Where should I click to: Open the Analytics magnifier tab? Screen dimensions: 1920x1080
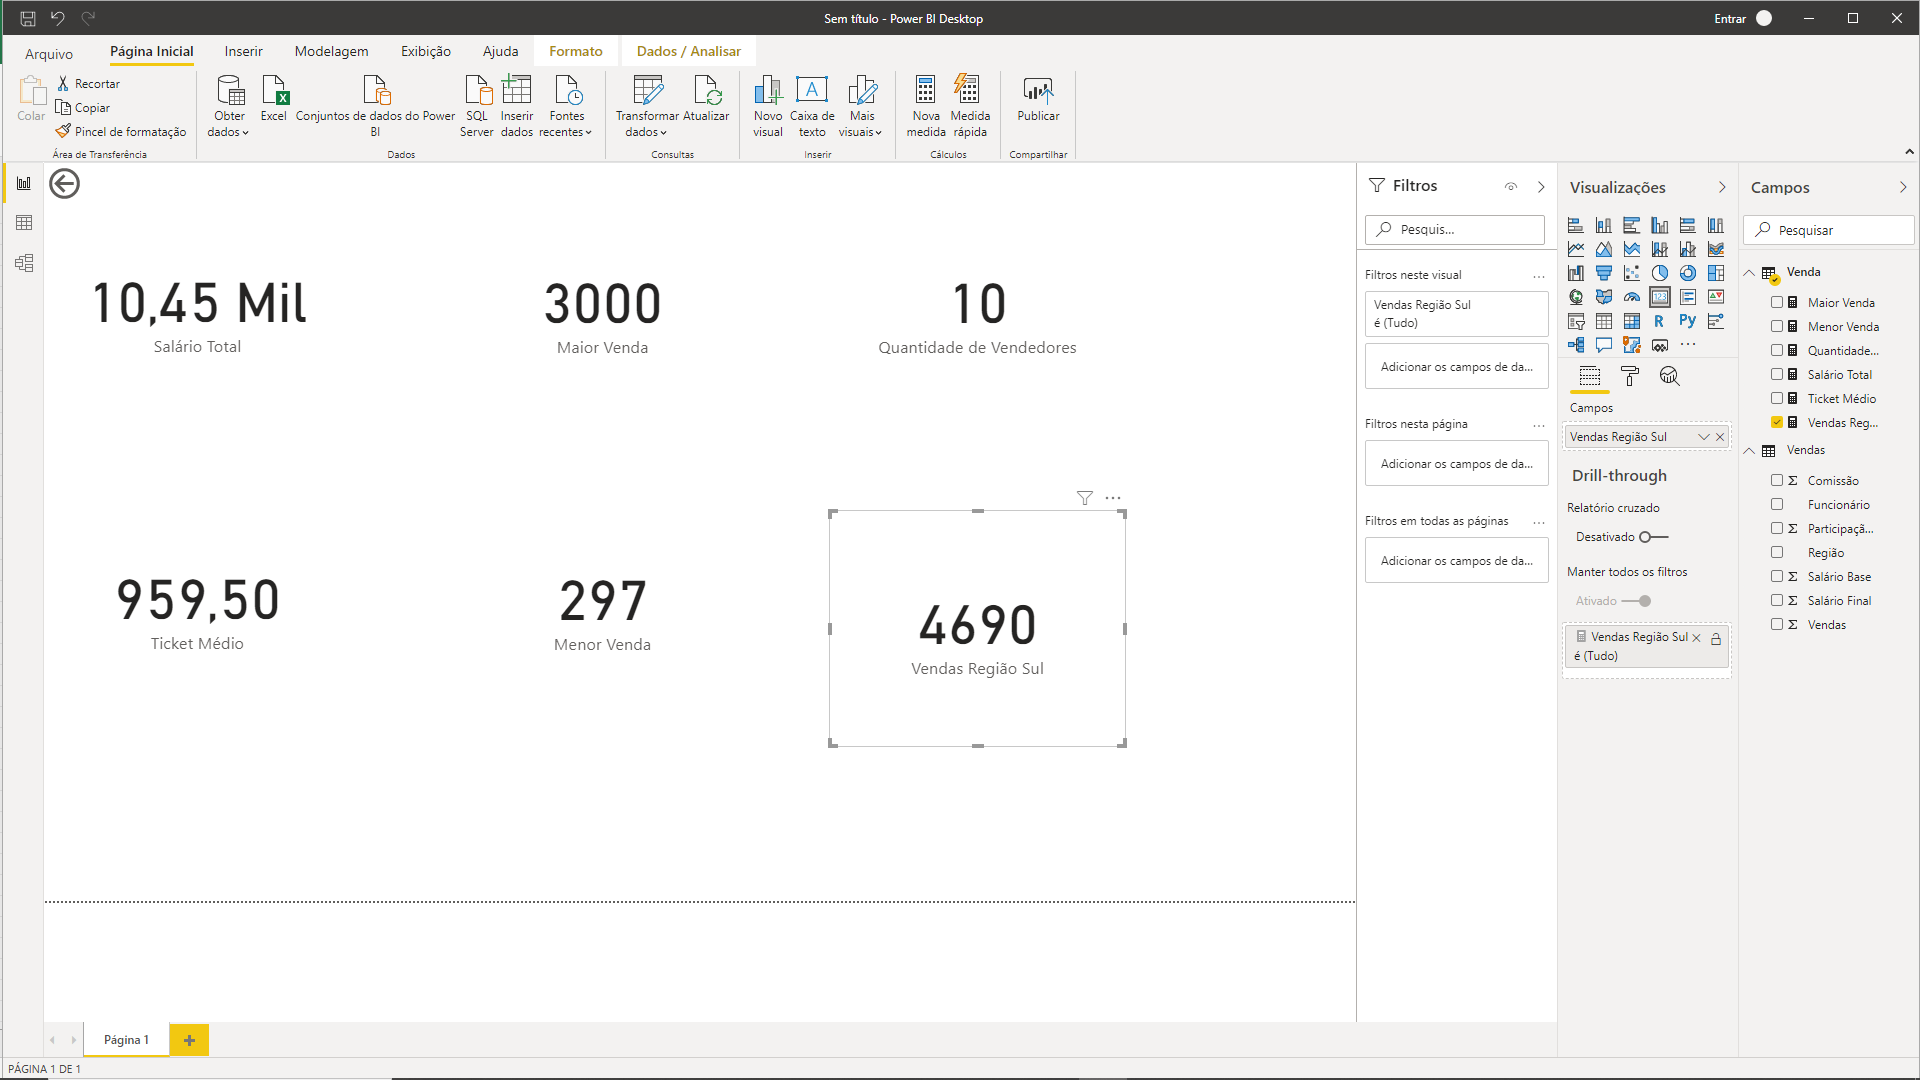[1669, 376]
